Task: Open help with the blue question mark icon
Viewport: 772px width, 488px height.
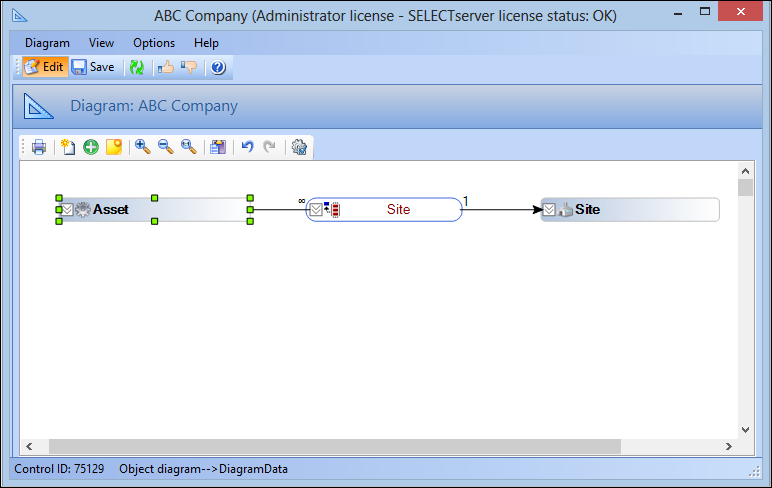Action: click(x=218, y=67)
